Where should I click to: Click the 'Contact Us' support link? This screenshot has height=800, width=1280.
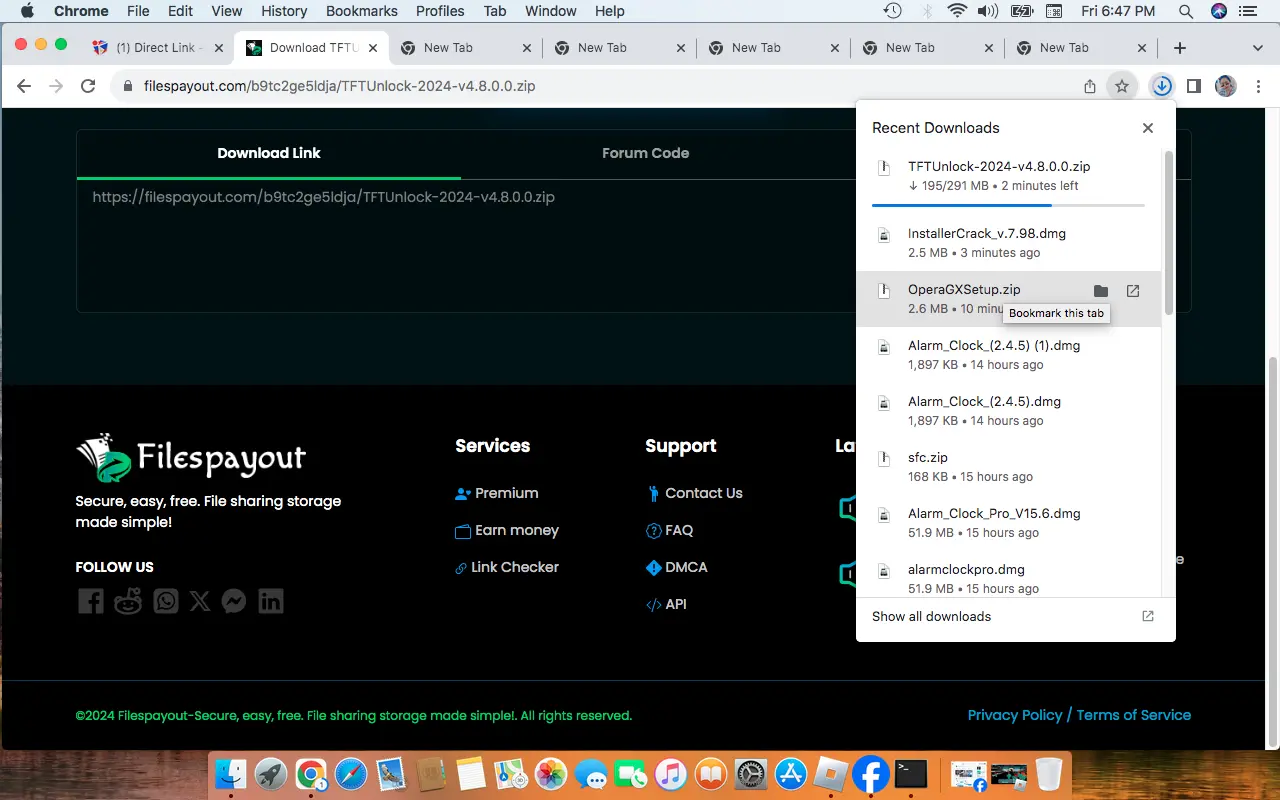pos(694,493)
